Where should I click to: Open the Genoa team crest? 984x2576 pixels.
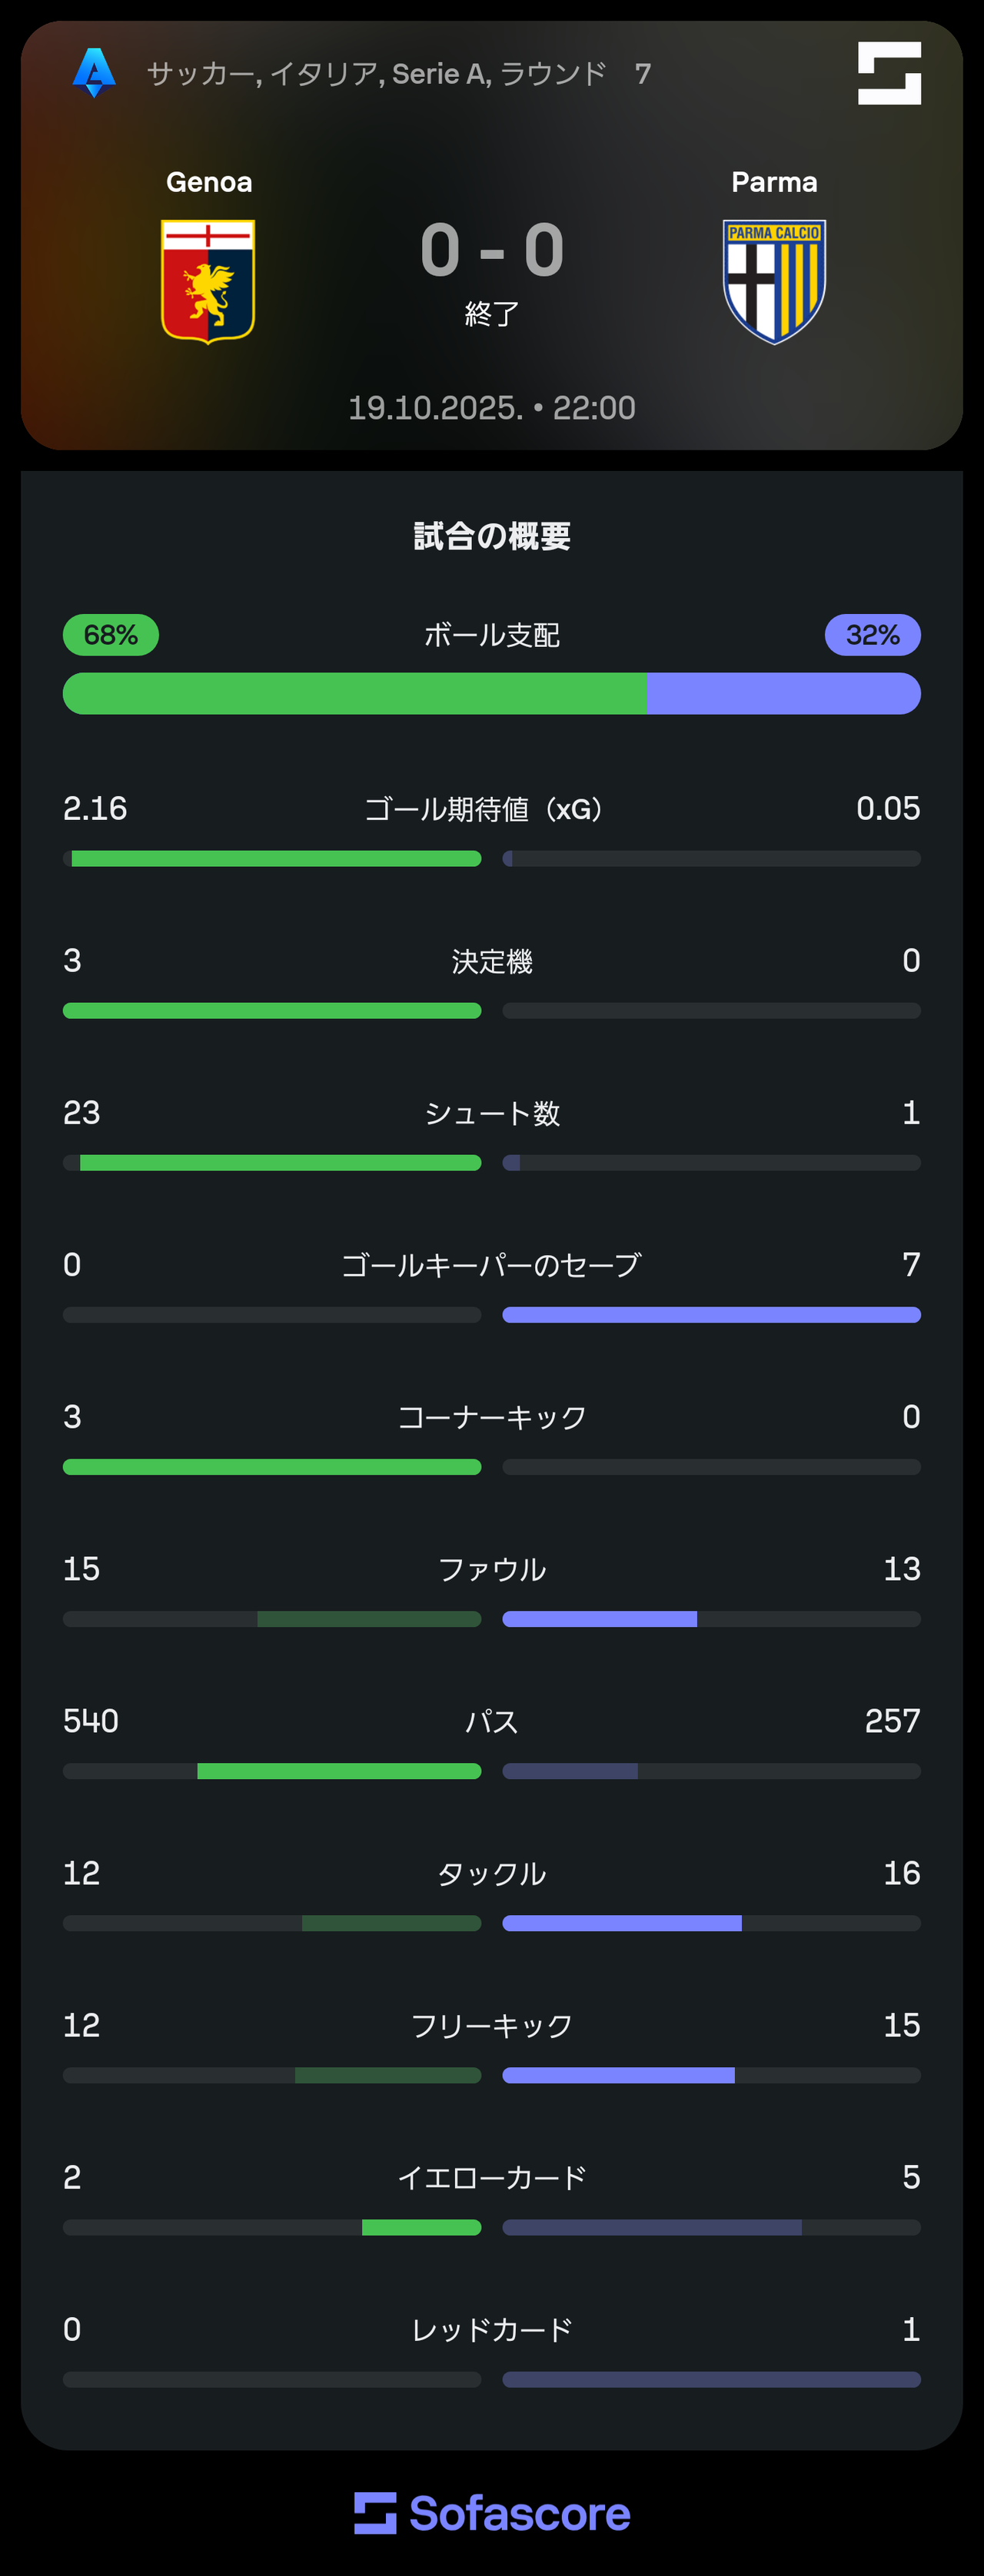(x=208, y=281)
